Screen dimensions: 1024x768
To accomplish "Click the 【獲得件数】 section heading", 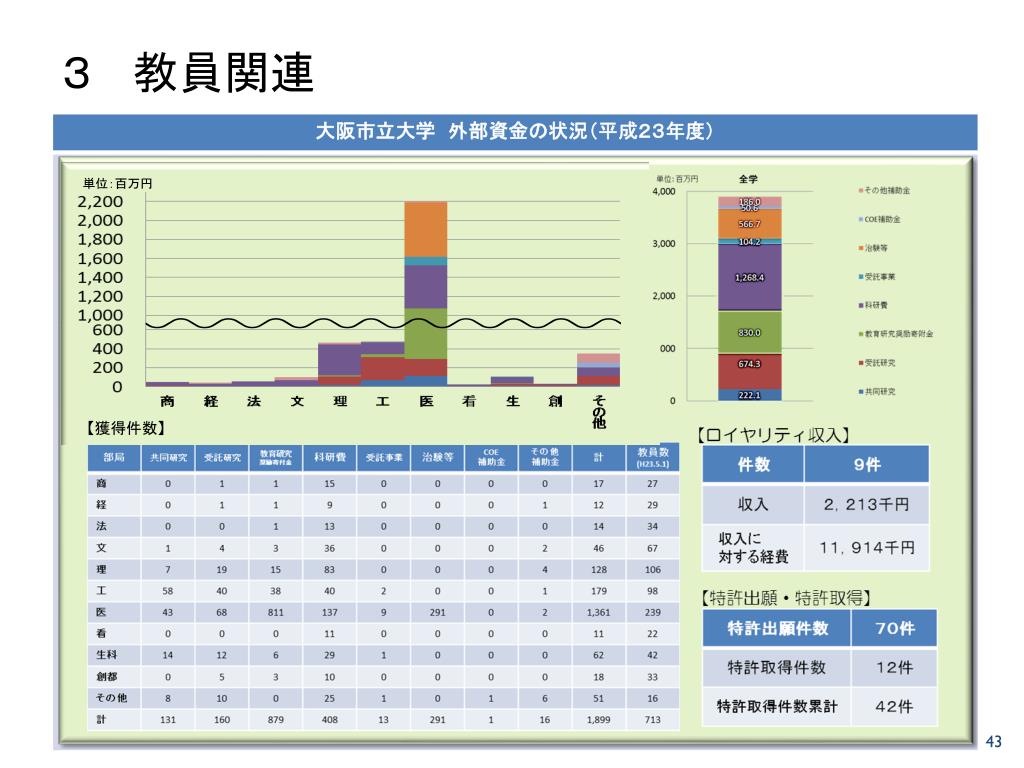I will (125, 428).
